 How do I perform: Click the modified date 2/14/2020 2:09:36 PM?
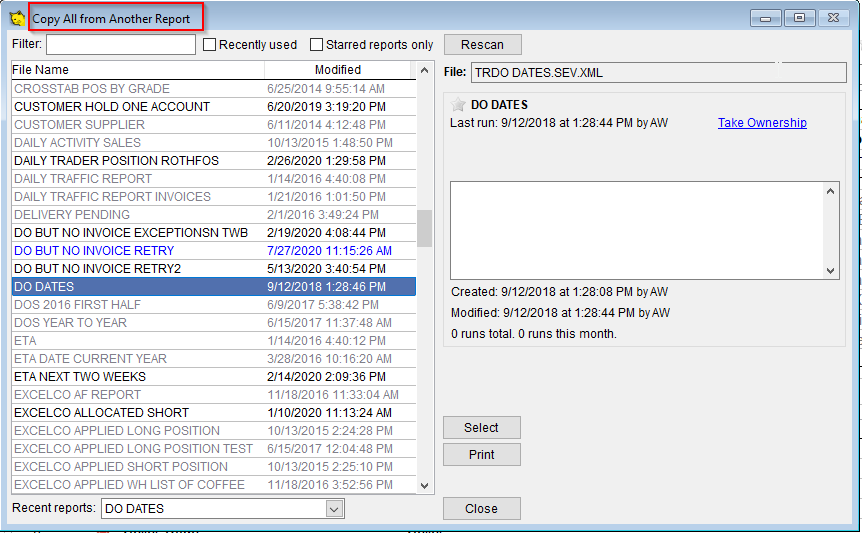pyautogui.click(x=327, y=376)
